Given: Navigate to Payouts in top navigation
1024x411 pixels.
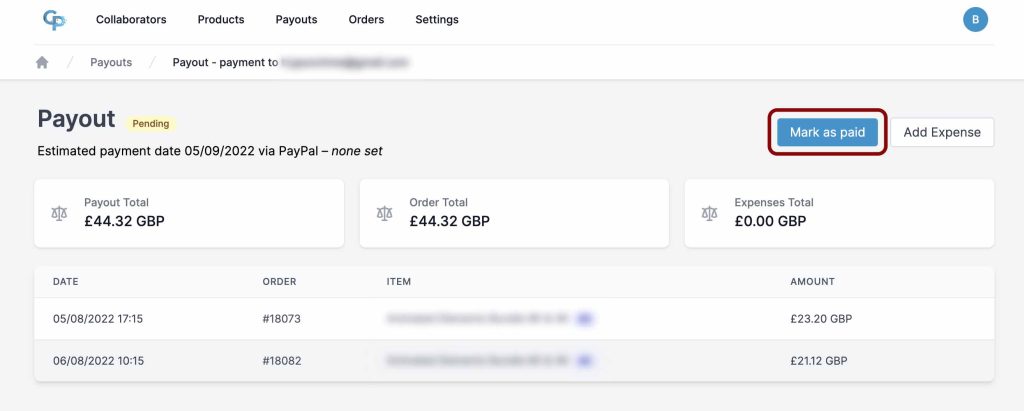Looking at the screenshot, I should [x=296, y=20].
